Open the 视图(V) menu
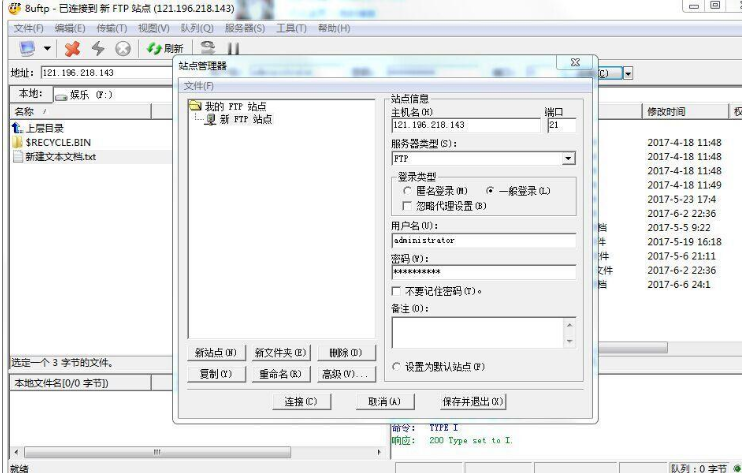This screenshot has width=744, height=473. [x=154, y=28]
